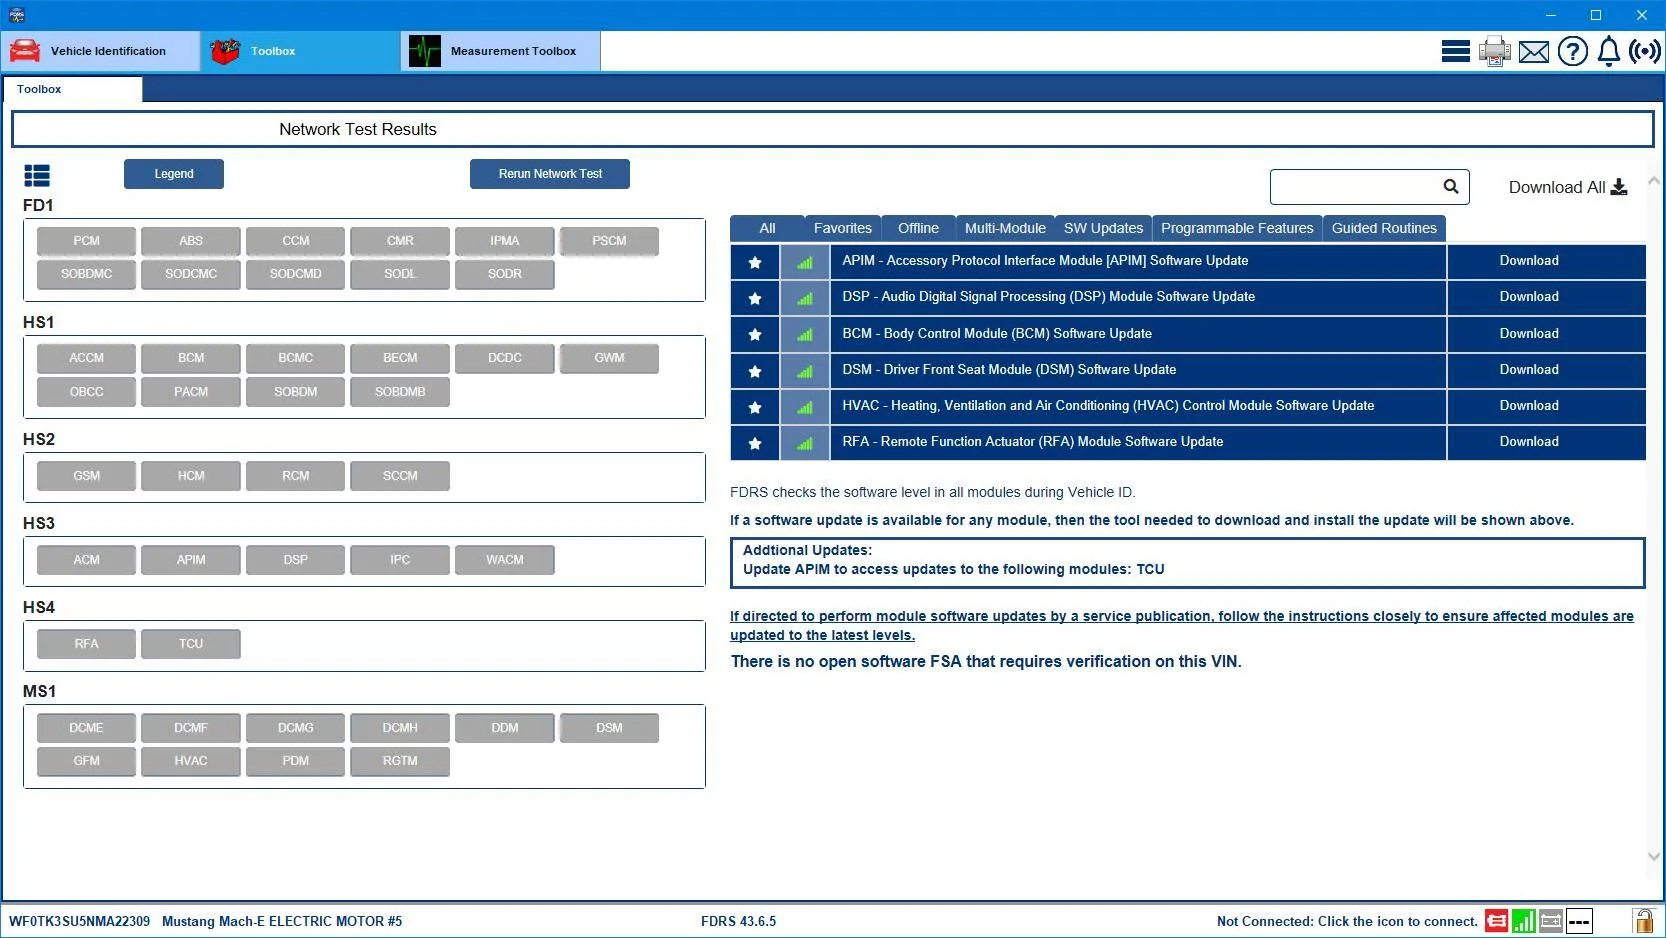The width and height of the screenshot is (1666, 938).
Task: Select the SW Updates filter tab
Action: tap(1103, 228)
